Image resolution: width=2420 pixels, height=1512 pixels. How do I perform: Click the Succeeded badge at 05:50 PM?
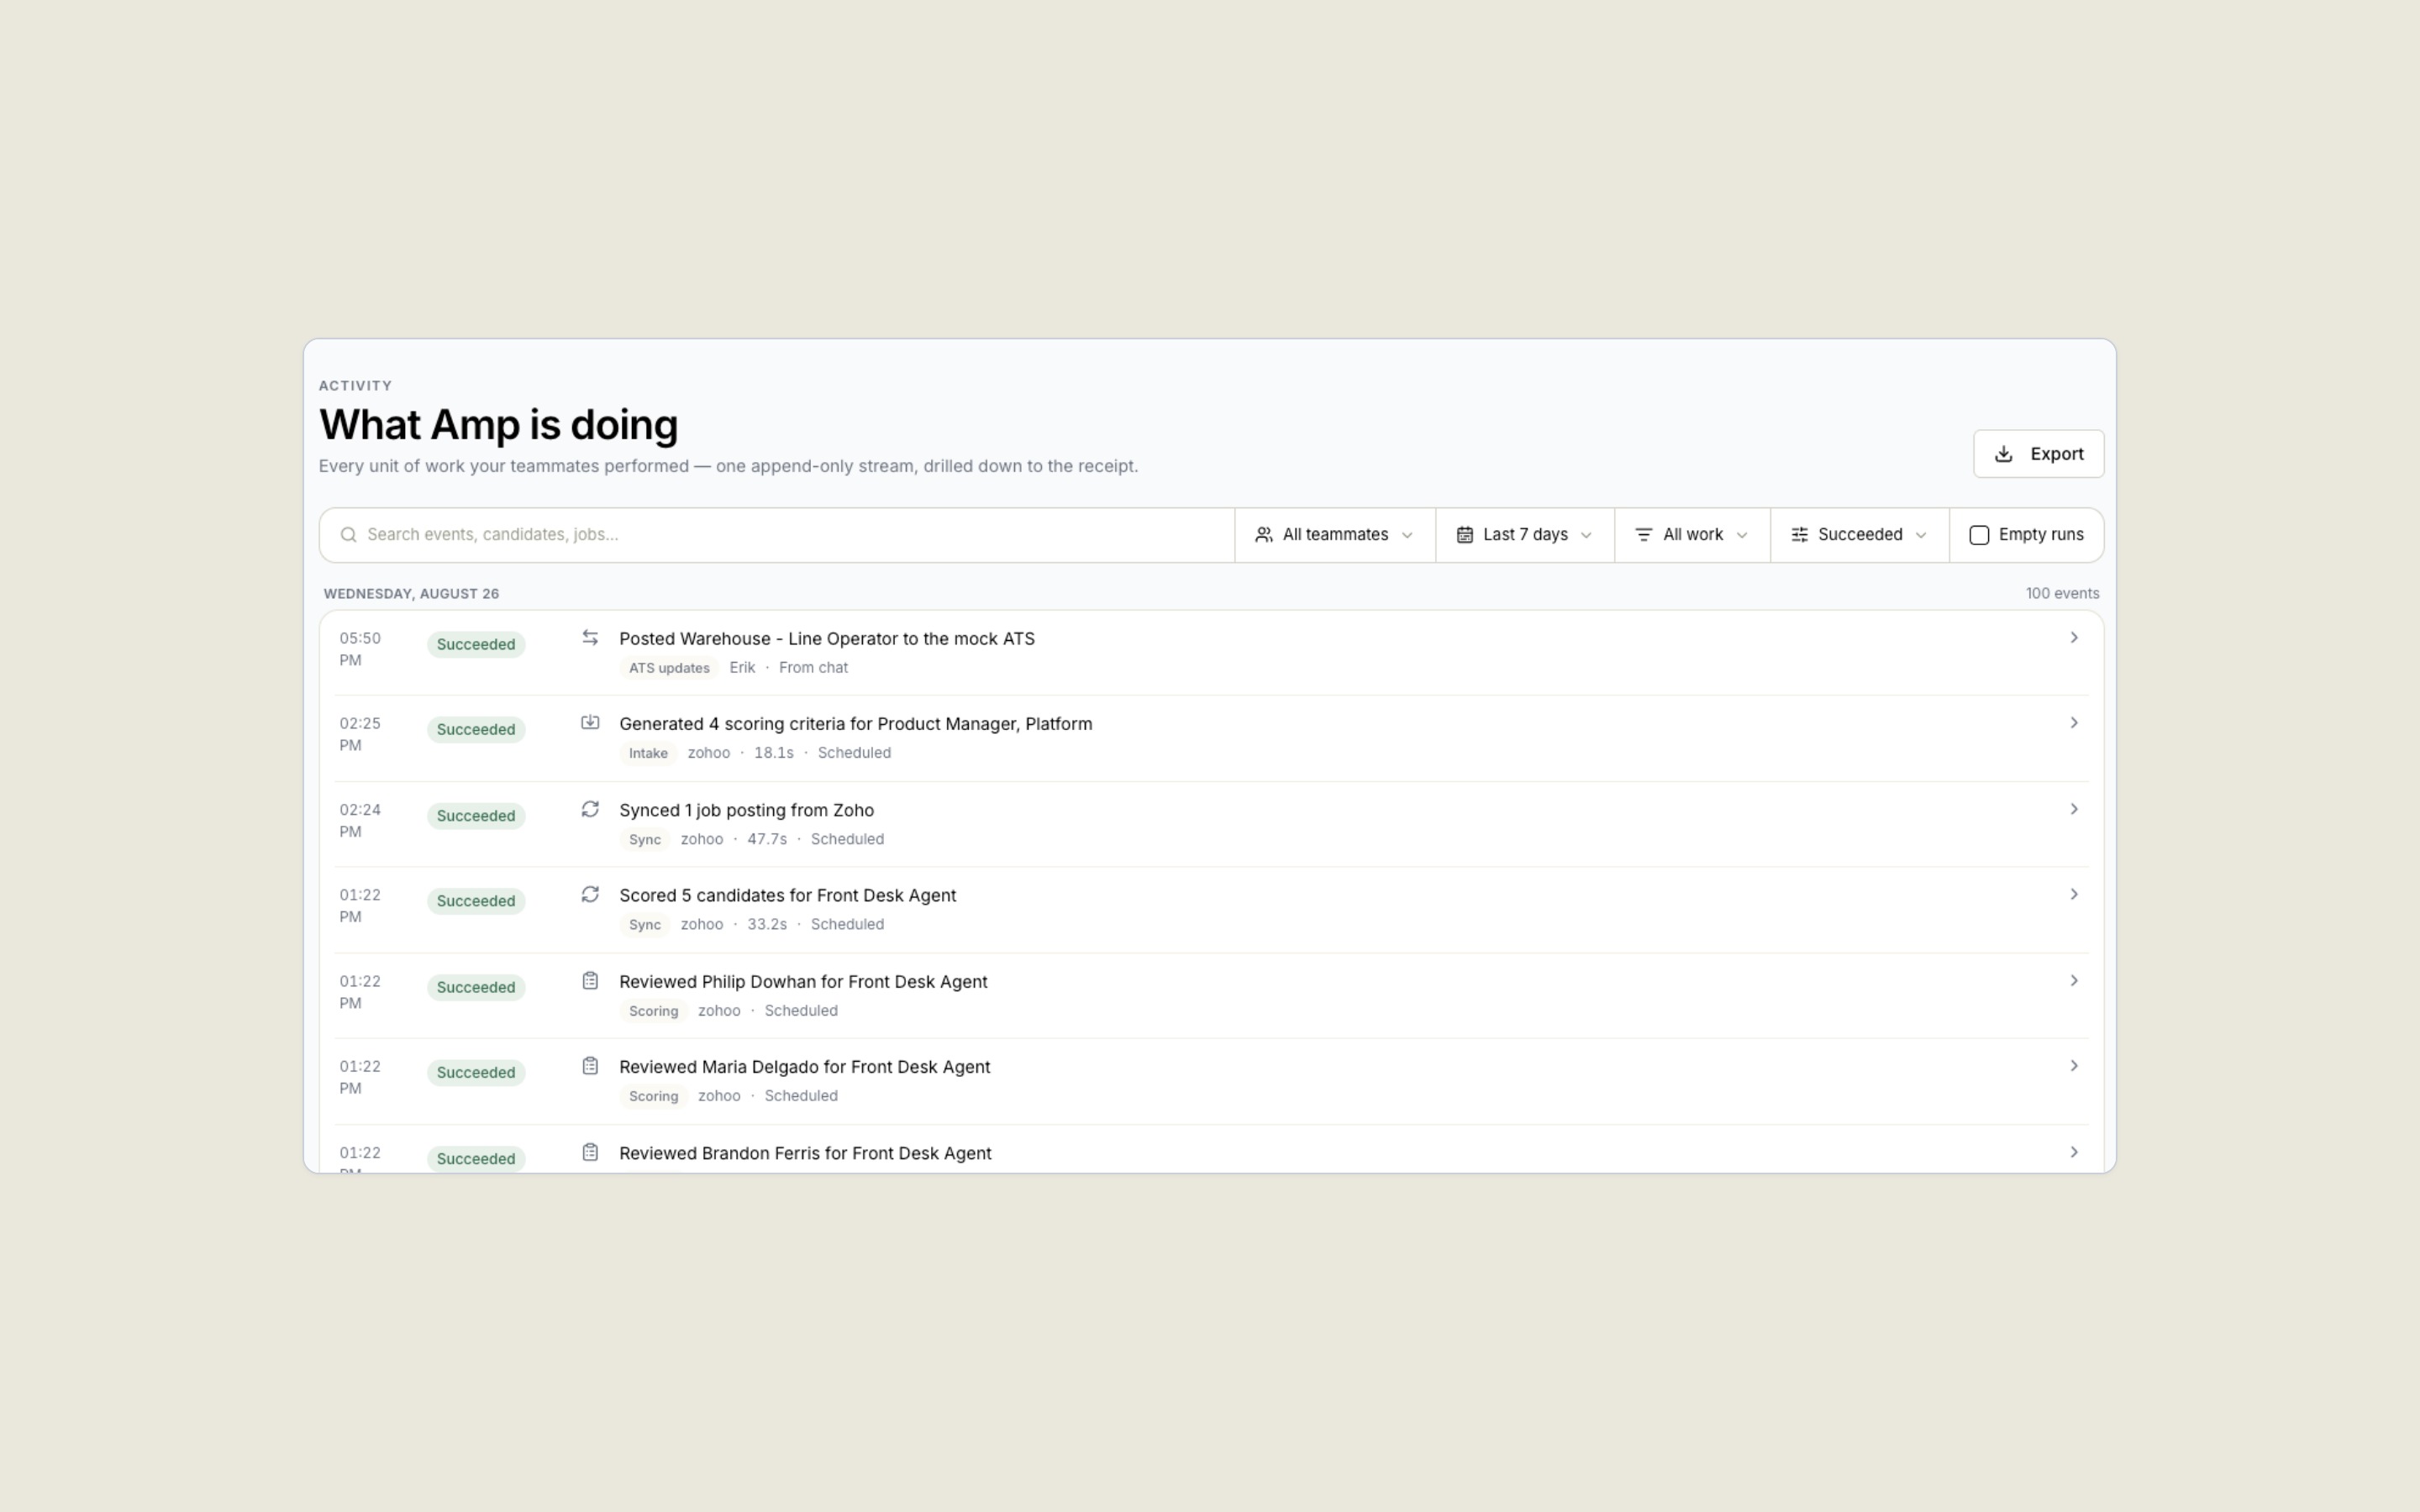[x=476, y=644]
